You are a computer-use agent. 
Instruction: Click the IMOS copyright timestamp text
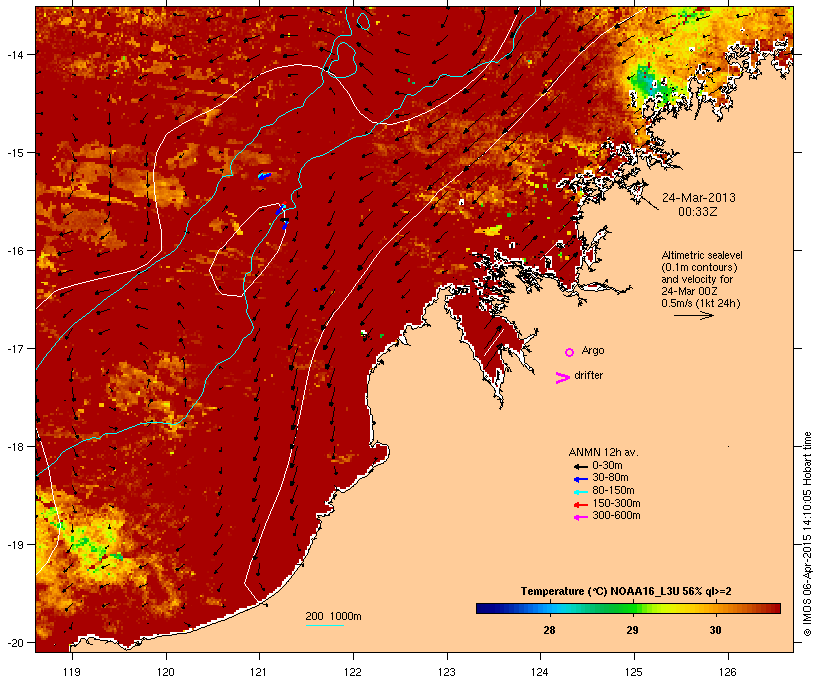807,534
